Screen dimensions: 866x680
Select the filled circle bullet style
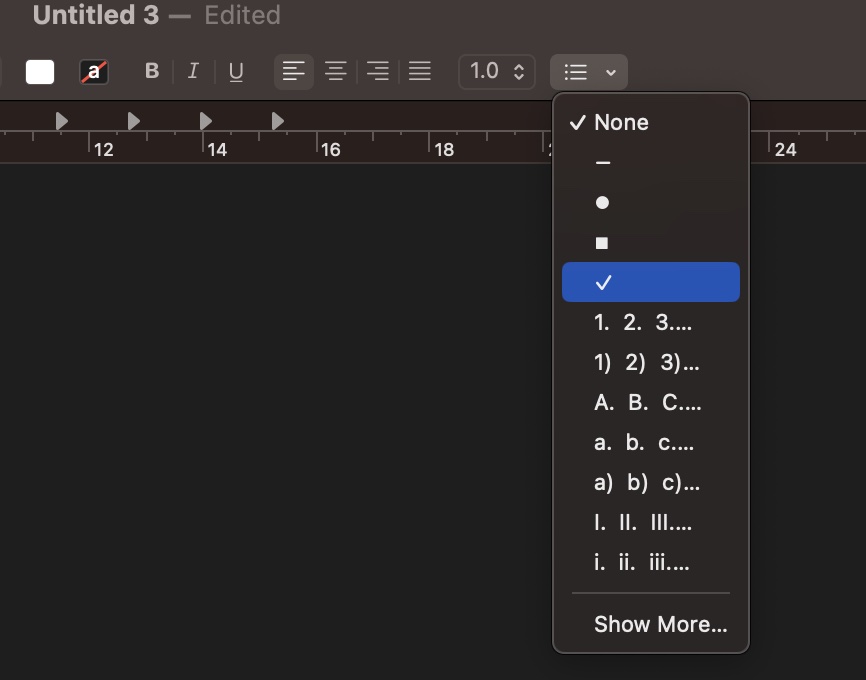point(650,202)
